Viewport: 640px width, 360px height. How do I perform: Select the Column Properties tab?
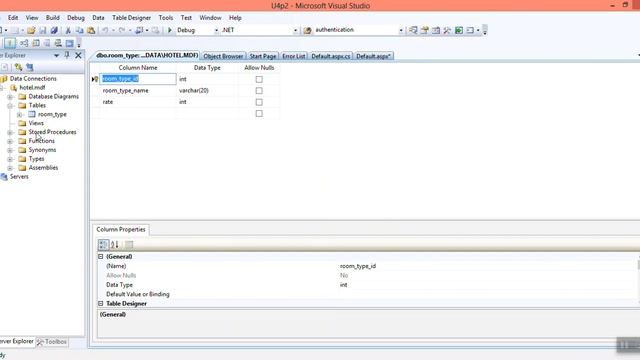(x=121, y=230)
